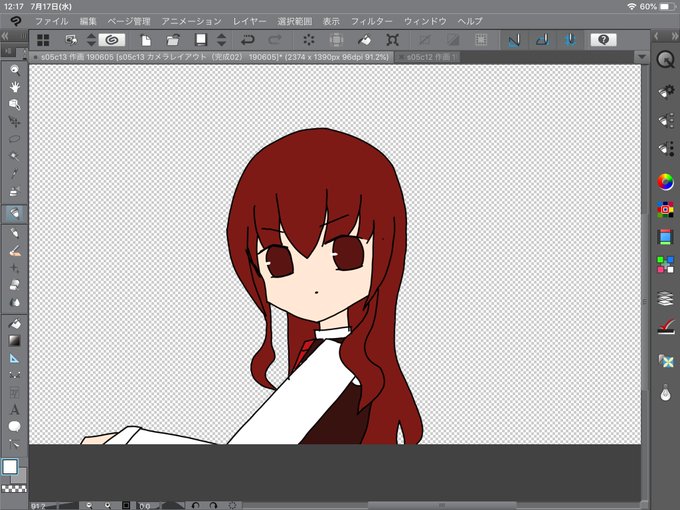
Task: Toggle Snap to Grid
Action: pos(570,40)
